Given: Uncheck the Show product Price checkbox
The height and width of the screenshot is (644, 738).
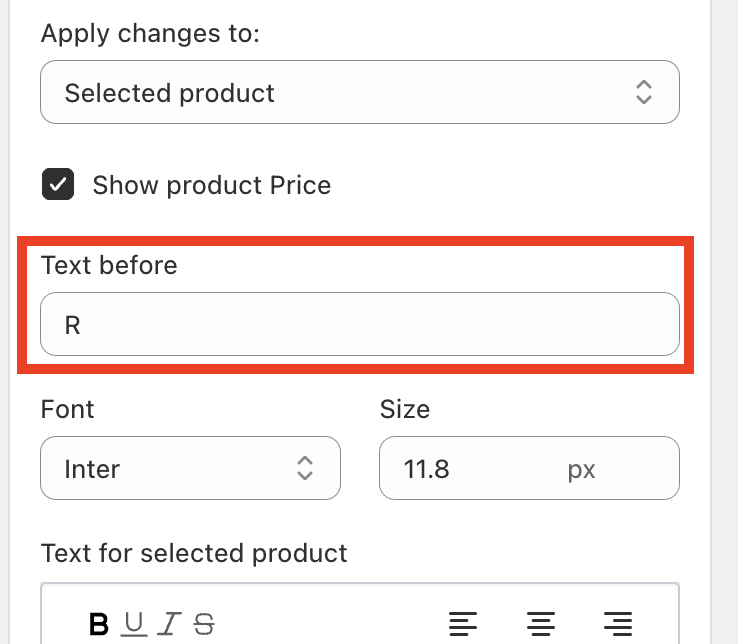Looking at the screenshot, I should pyautogui.click(x=58, y=185).
